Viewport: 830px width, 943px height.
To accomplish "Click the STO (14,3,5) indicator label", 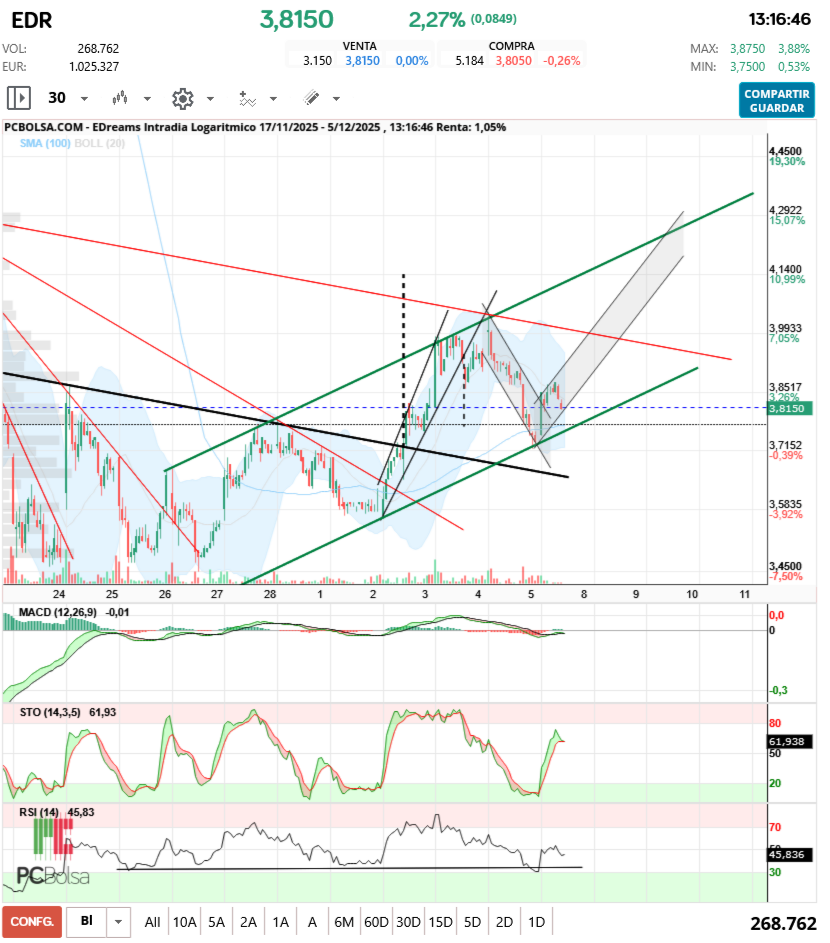I will click(x=50, y=712).
